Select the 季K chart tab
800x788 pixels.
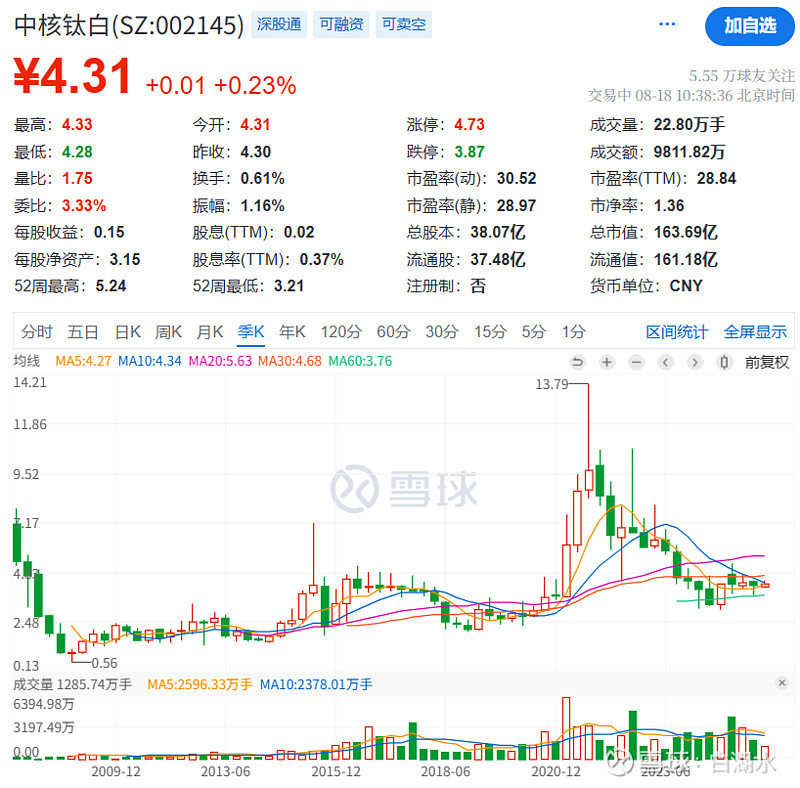click(x=251, y=332)
